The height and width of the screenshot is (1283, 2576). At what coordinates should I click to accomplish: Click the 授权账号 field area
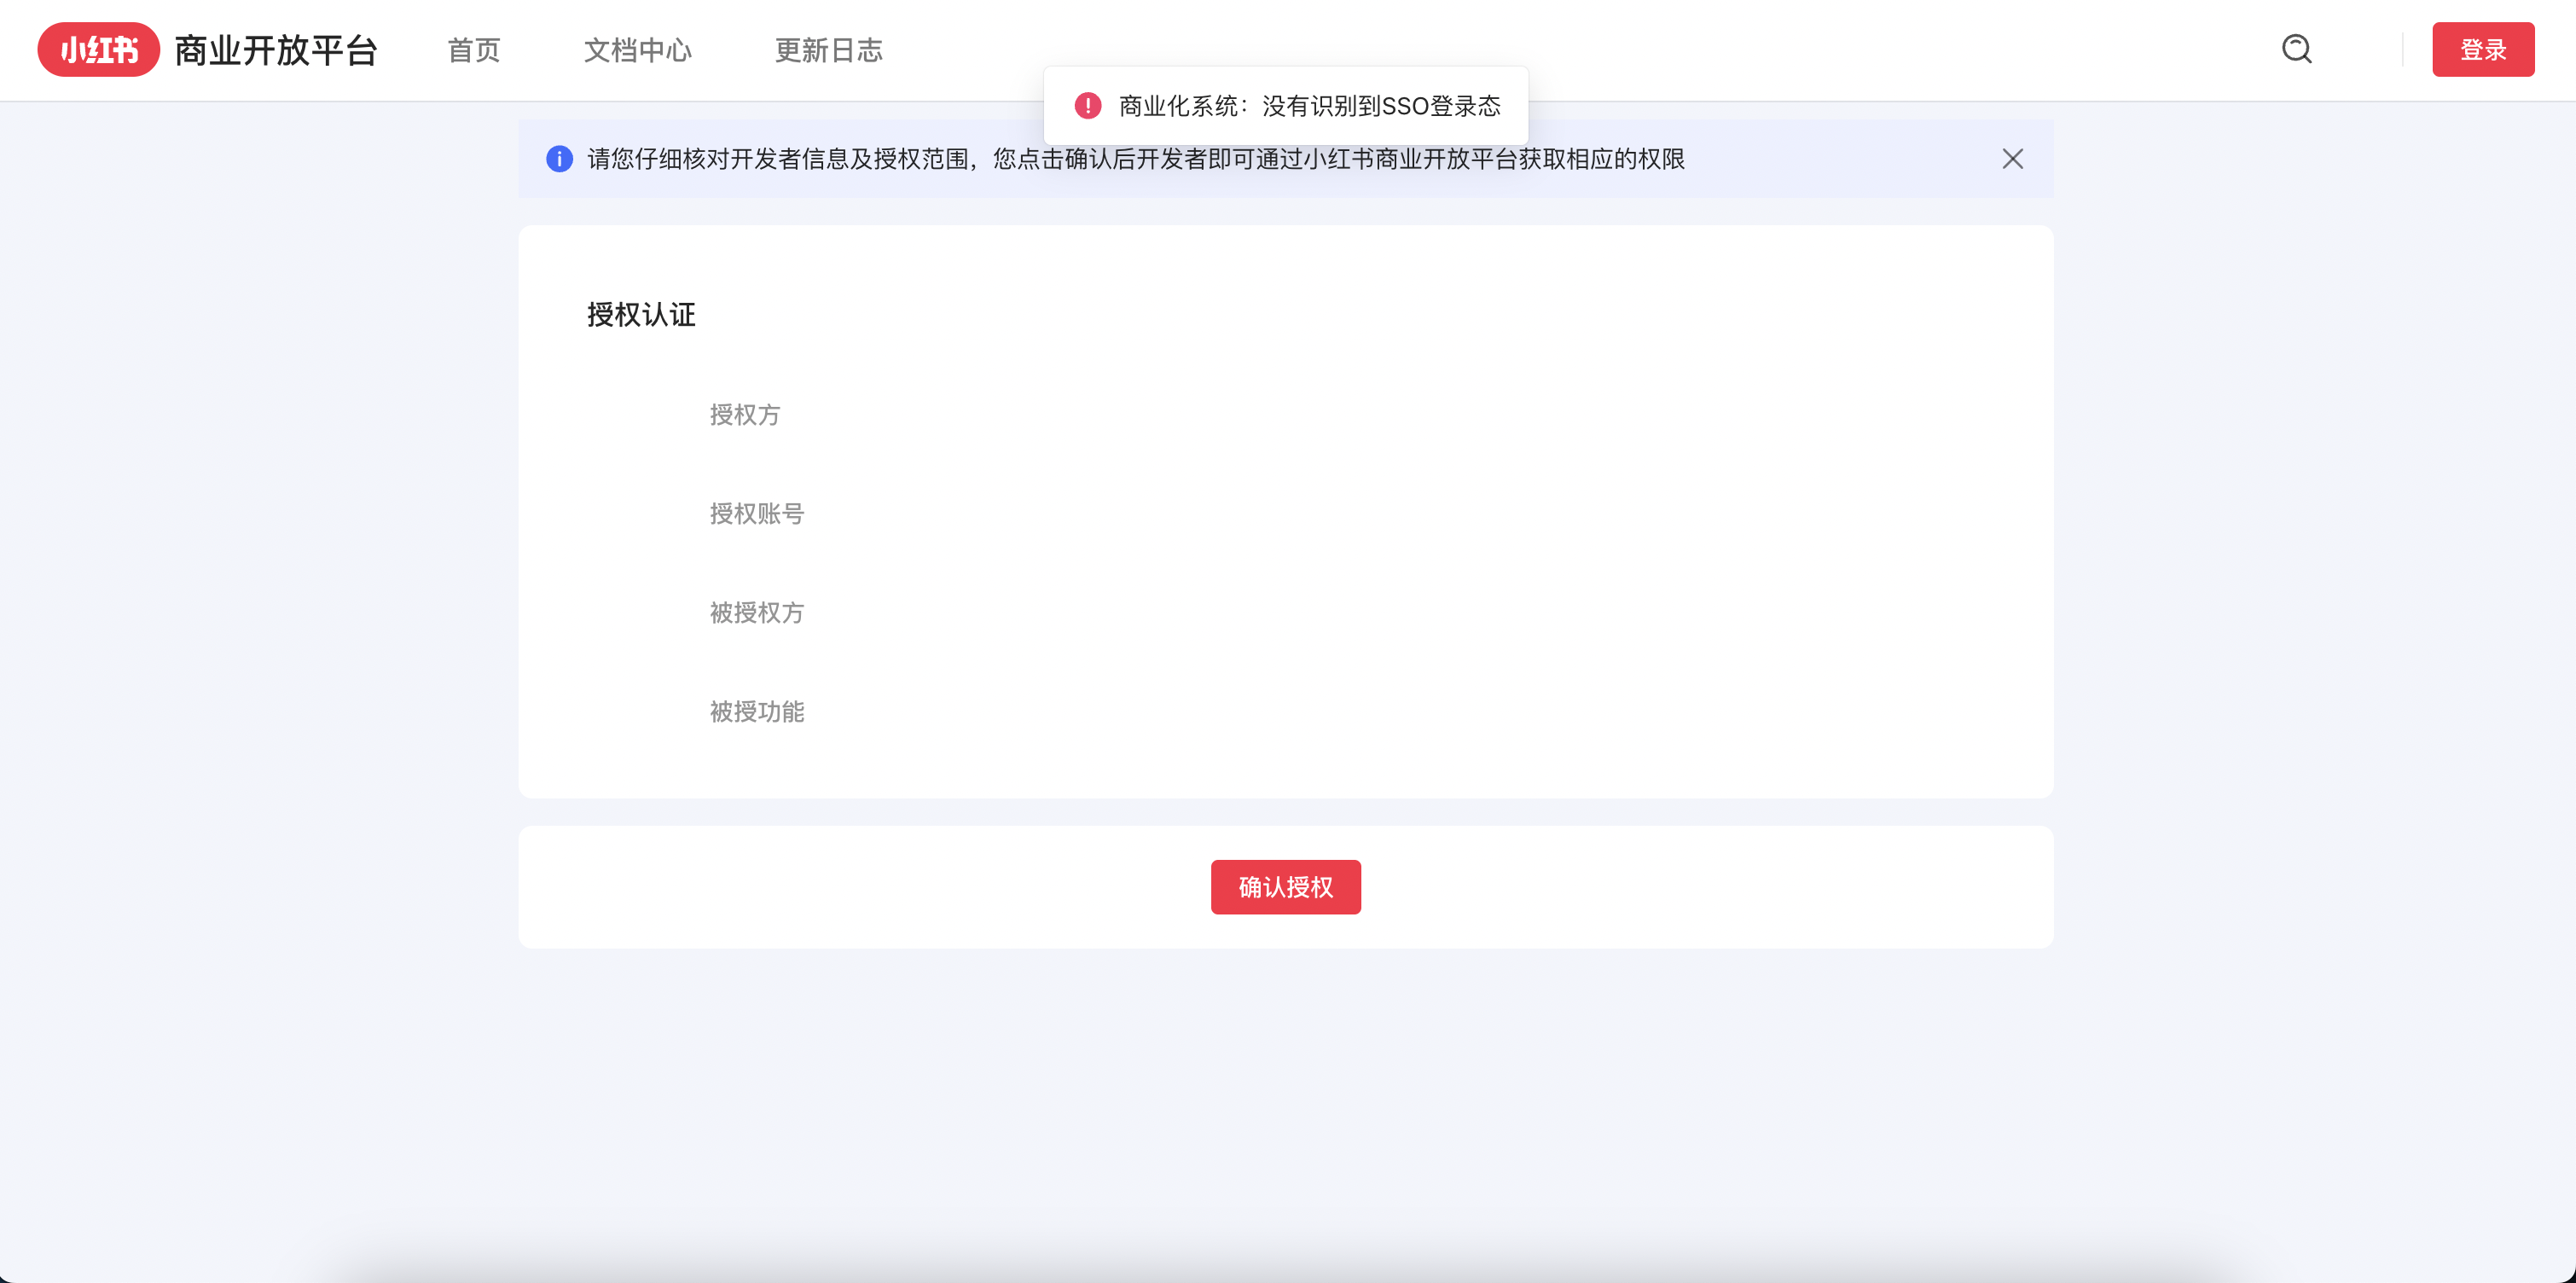click(x=757, y=513)
